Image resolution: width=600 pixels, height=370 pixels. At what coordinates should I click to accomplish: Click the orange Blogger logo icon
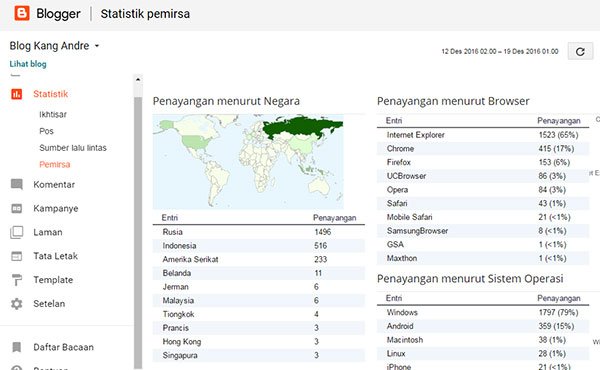click(22, 13)
